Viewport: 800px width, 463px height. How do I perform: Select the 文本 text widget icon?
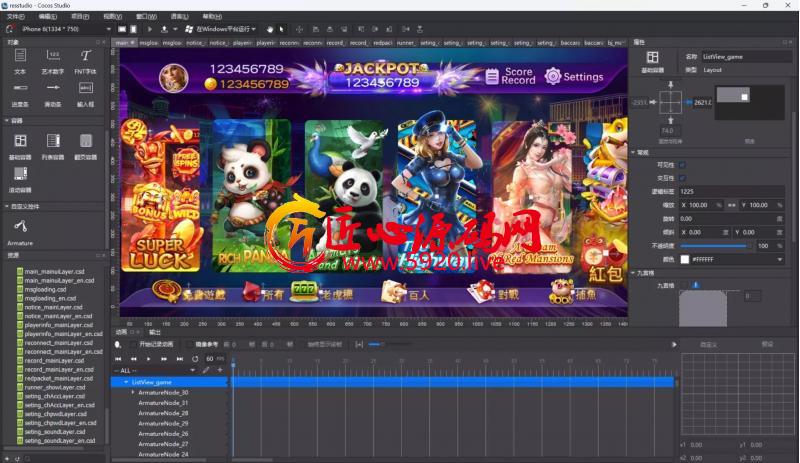20,56
